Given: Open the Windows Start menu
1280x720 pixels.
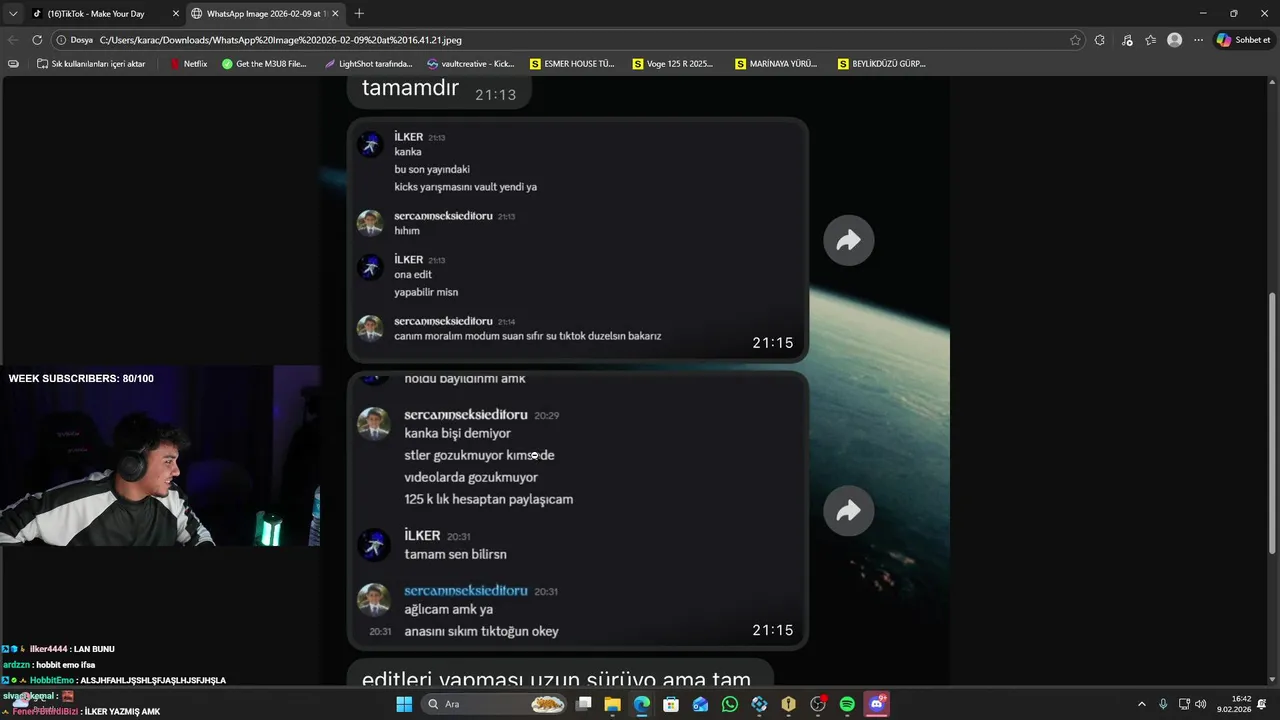Looking at the screenshot, I should pos(404,704).
